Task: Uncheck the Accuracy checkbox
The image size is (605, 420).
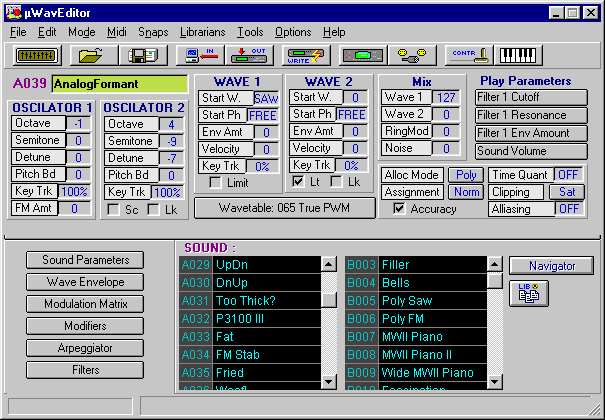Action: pos(400,209)
